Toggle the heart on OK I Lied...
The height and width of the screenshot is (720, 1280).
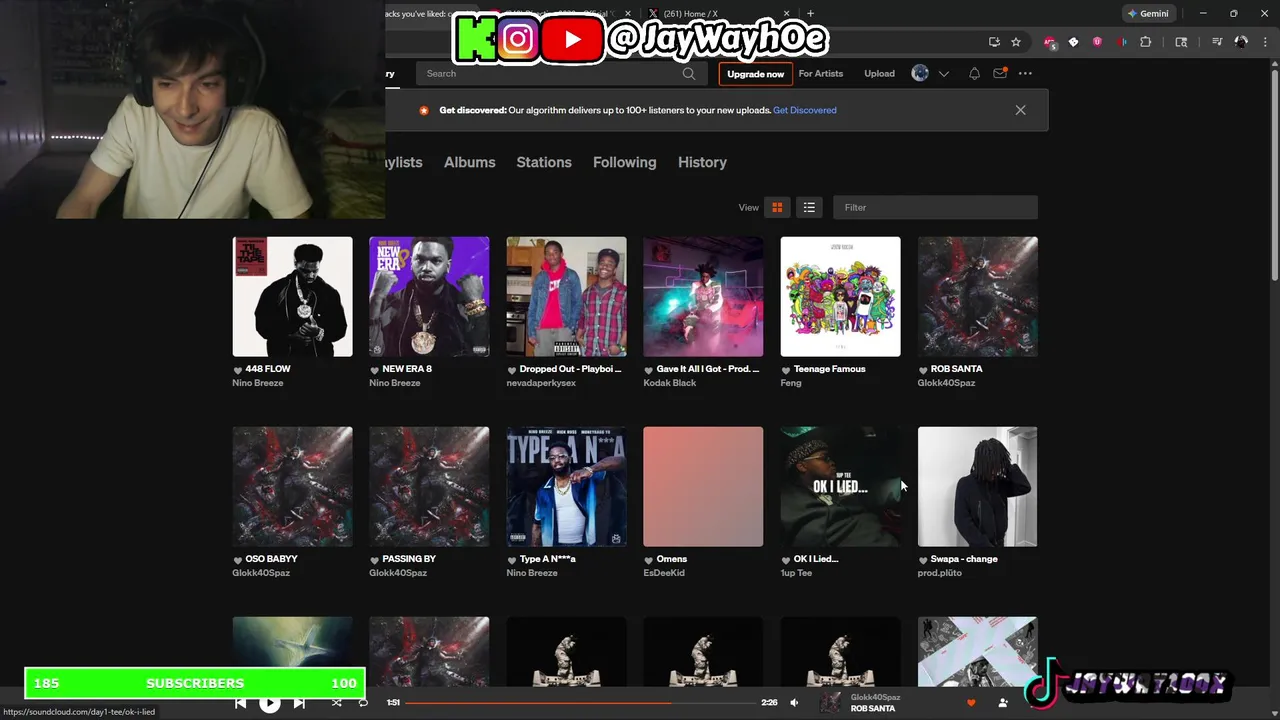tap(786, 559)
